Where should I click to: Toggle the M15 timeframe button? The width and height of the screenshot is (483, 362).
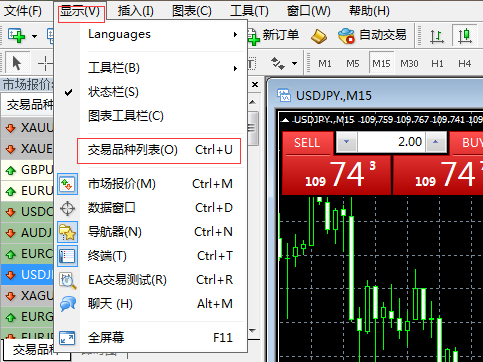tap(381, 63)
